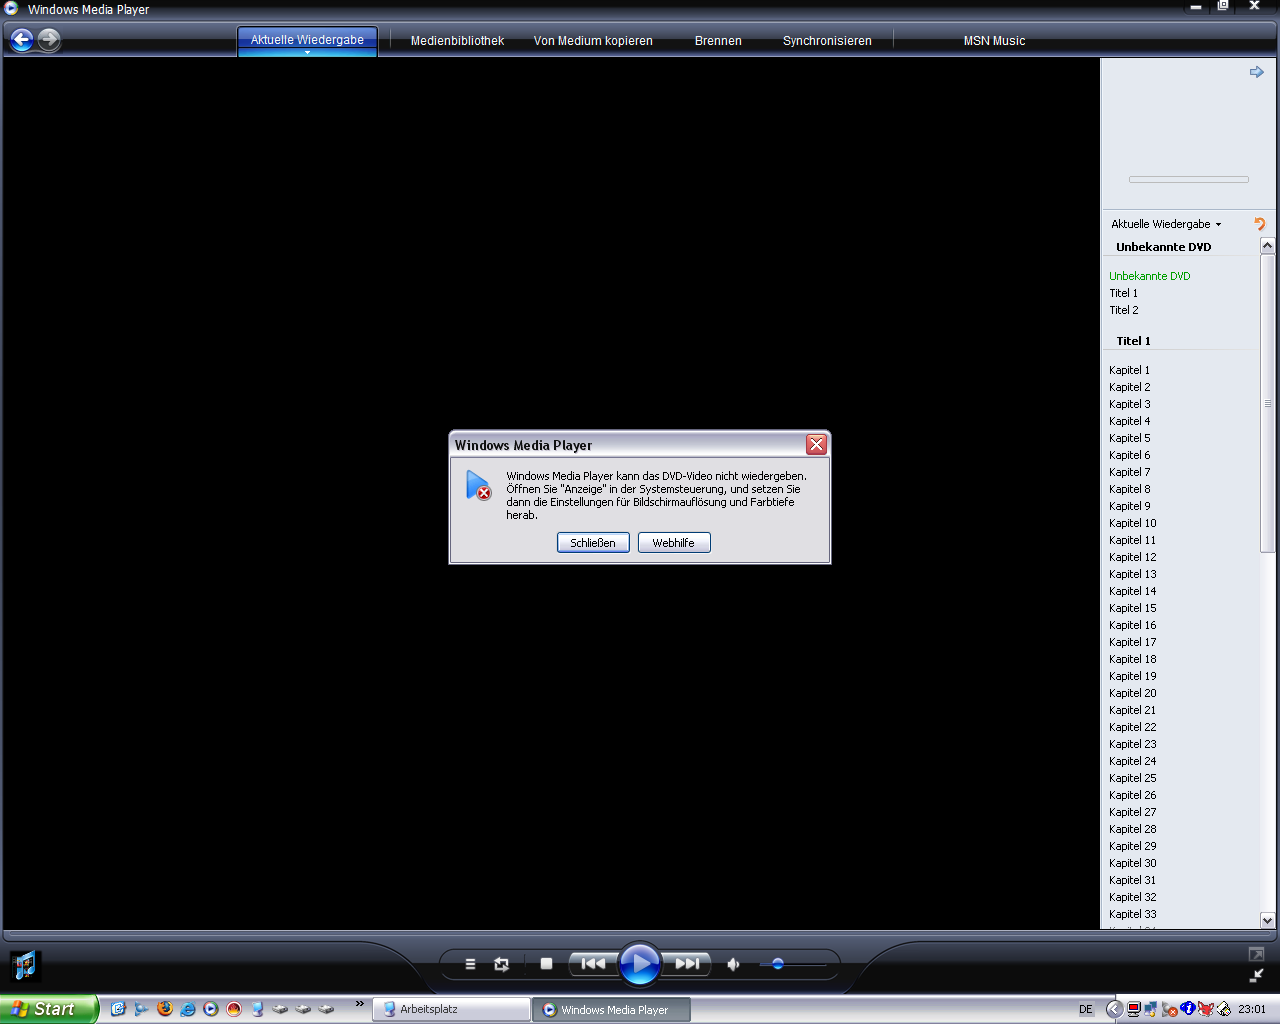This screenshot has width=1280, height=1024.
Task: Click the network computers tray icon
Action: (1151, 1009)
